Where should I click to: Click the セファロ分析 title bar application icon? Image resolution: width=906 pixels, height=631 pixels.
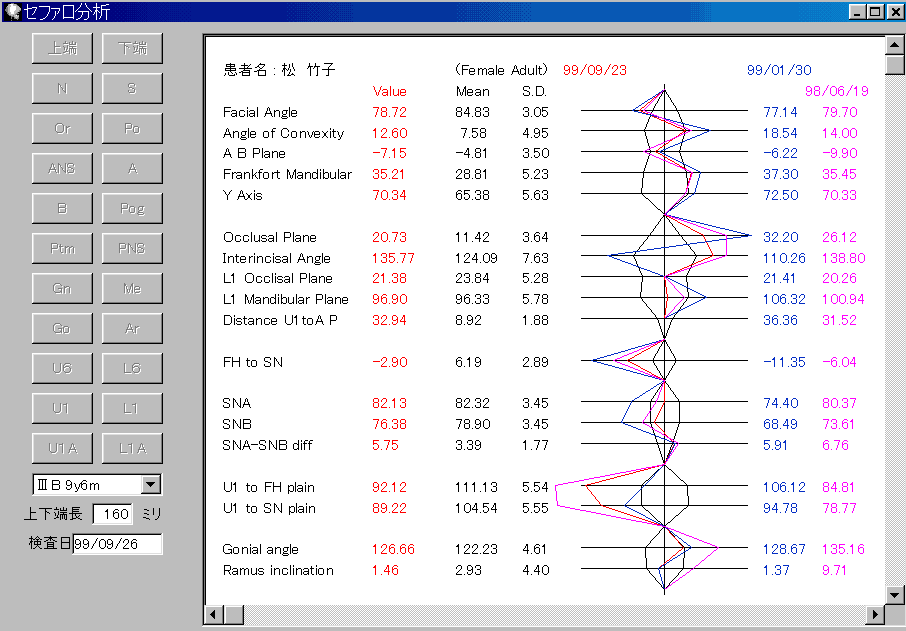[12, 11]
